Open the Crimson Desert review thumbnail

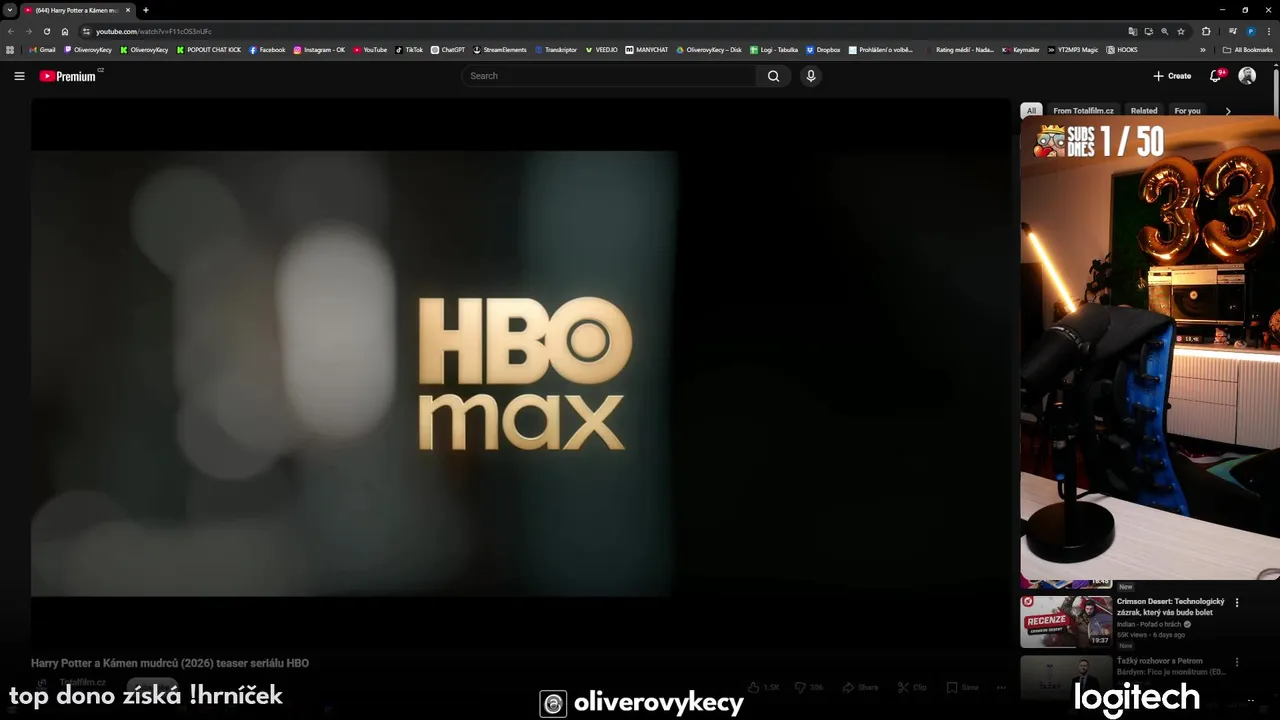pyautogui.click(x=1066, y=622)
